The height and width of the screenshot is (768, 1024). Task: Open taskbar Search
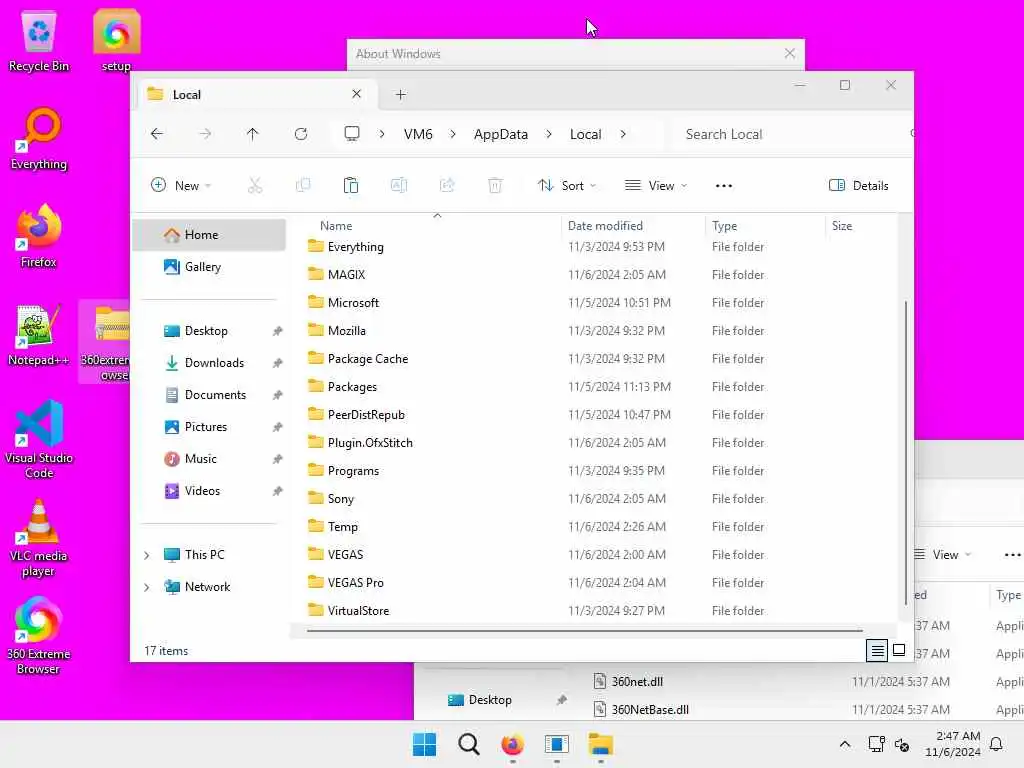coord(468,744)
